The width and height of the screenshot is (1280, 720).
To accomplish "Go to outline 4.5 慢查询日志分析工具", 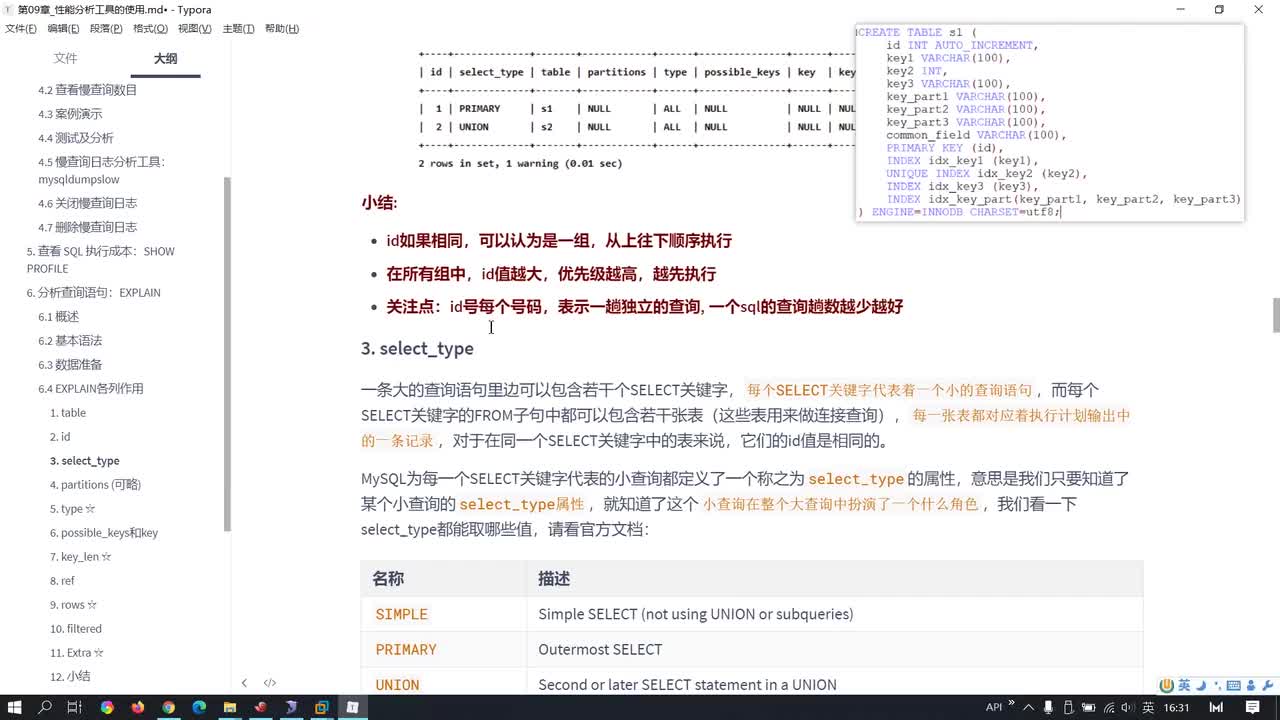I will 101,170.
